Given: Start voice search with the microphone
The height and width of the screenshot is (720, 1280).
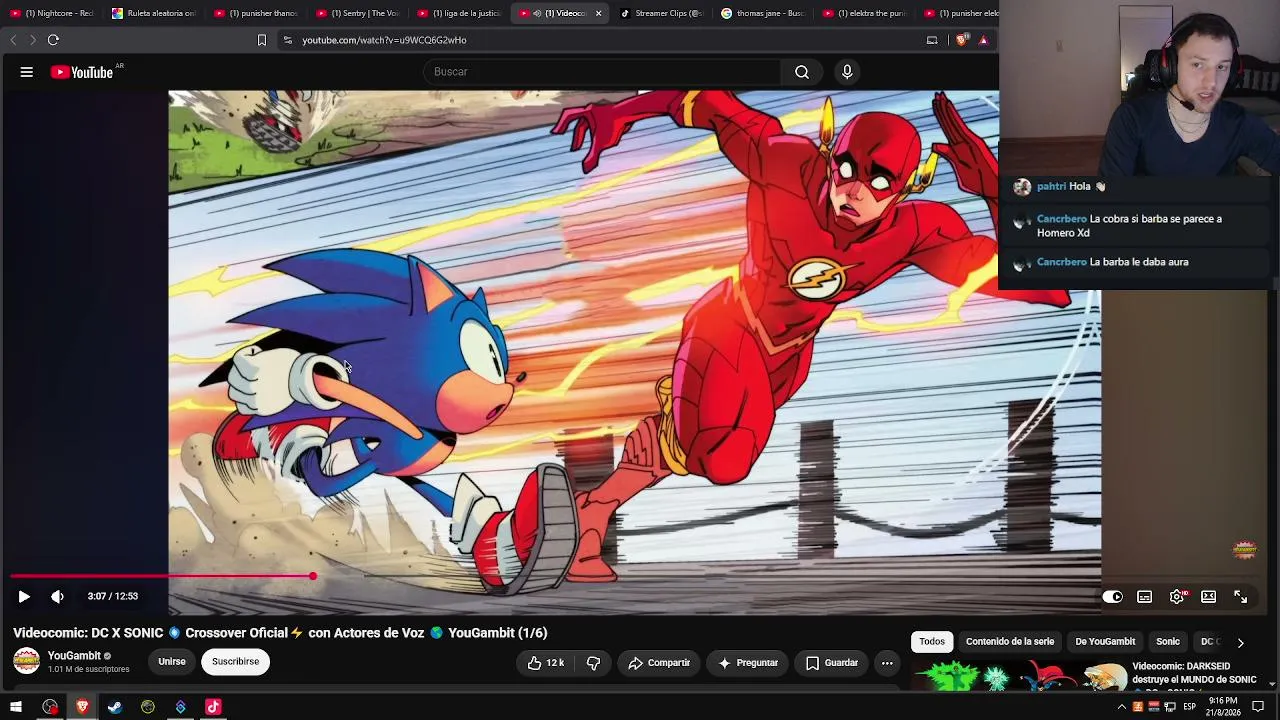Looking at the screenshot, I should click(847, 72).
